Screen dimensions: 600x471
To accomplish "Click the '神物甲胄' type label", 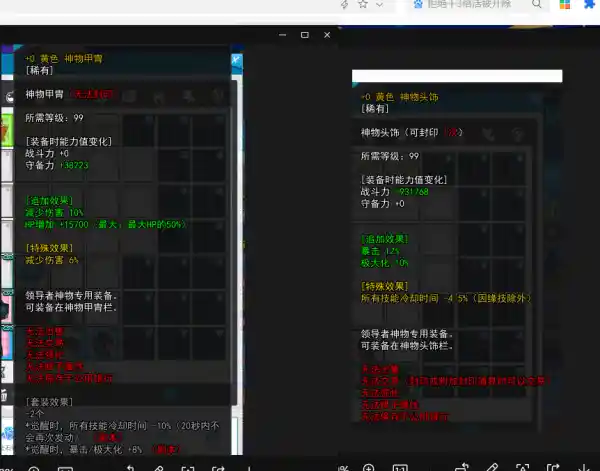I will tap(44, 94).
